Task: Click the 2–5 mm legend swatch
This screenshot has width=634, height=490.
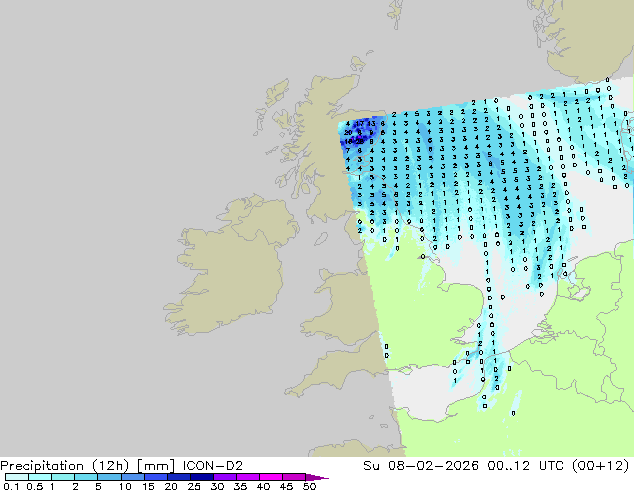Action: tap(86, 477)
